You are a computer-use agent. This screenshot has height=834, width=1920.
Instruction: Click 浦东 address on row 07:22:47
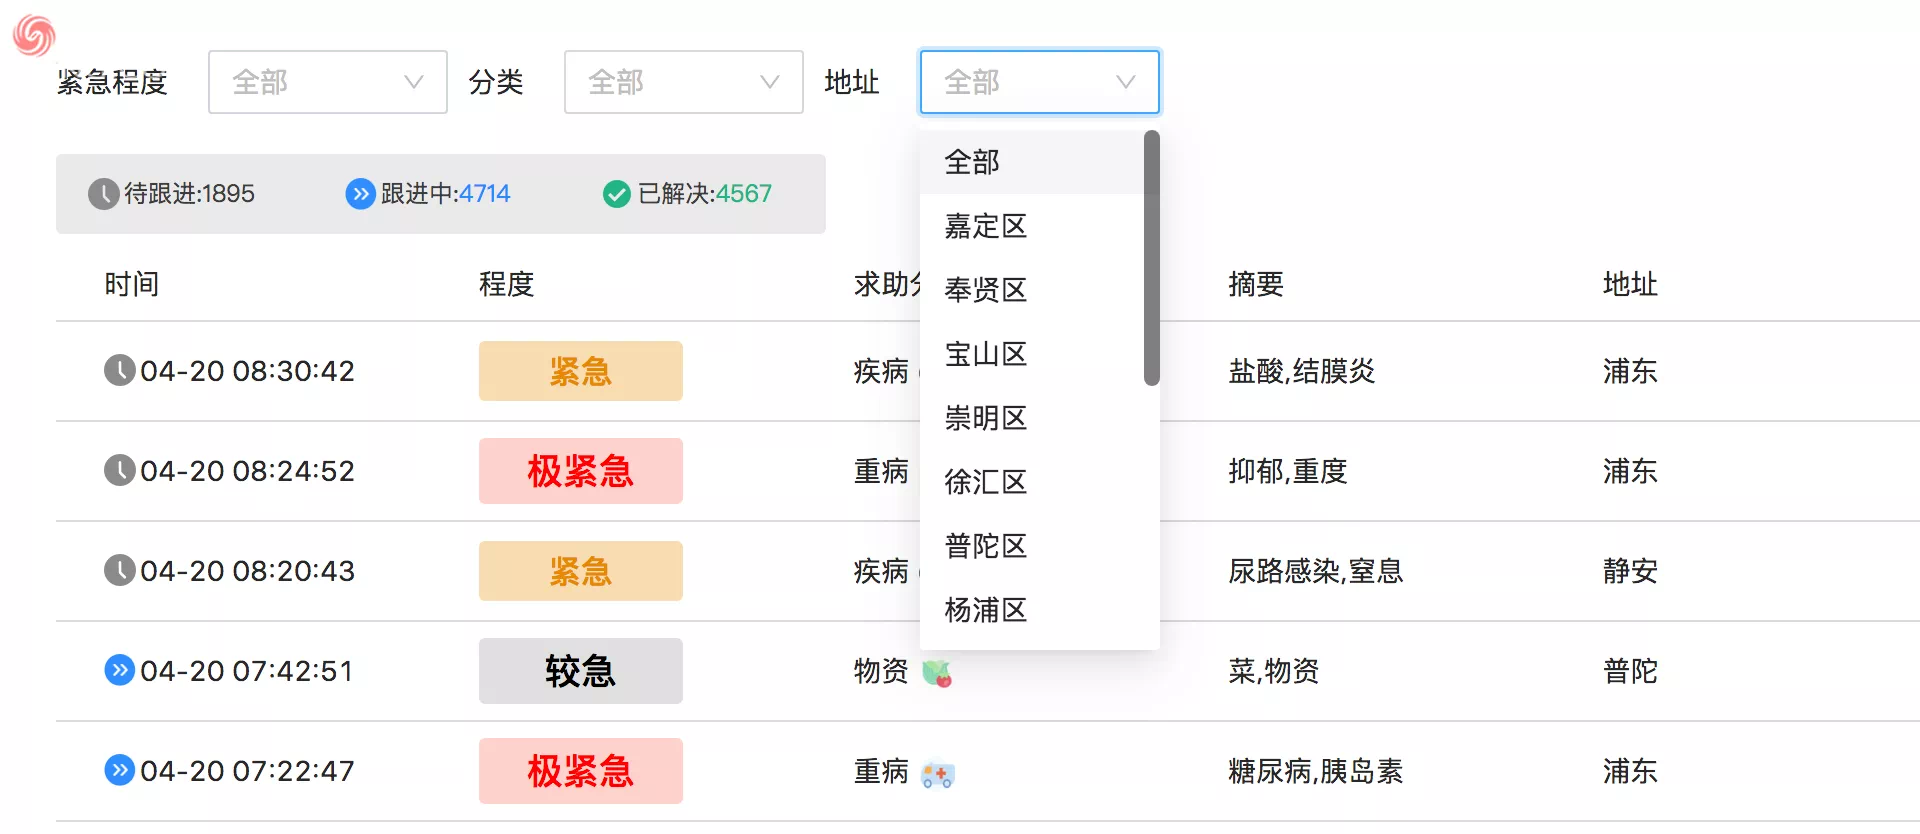tap(1631, 771)
